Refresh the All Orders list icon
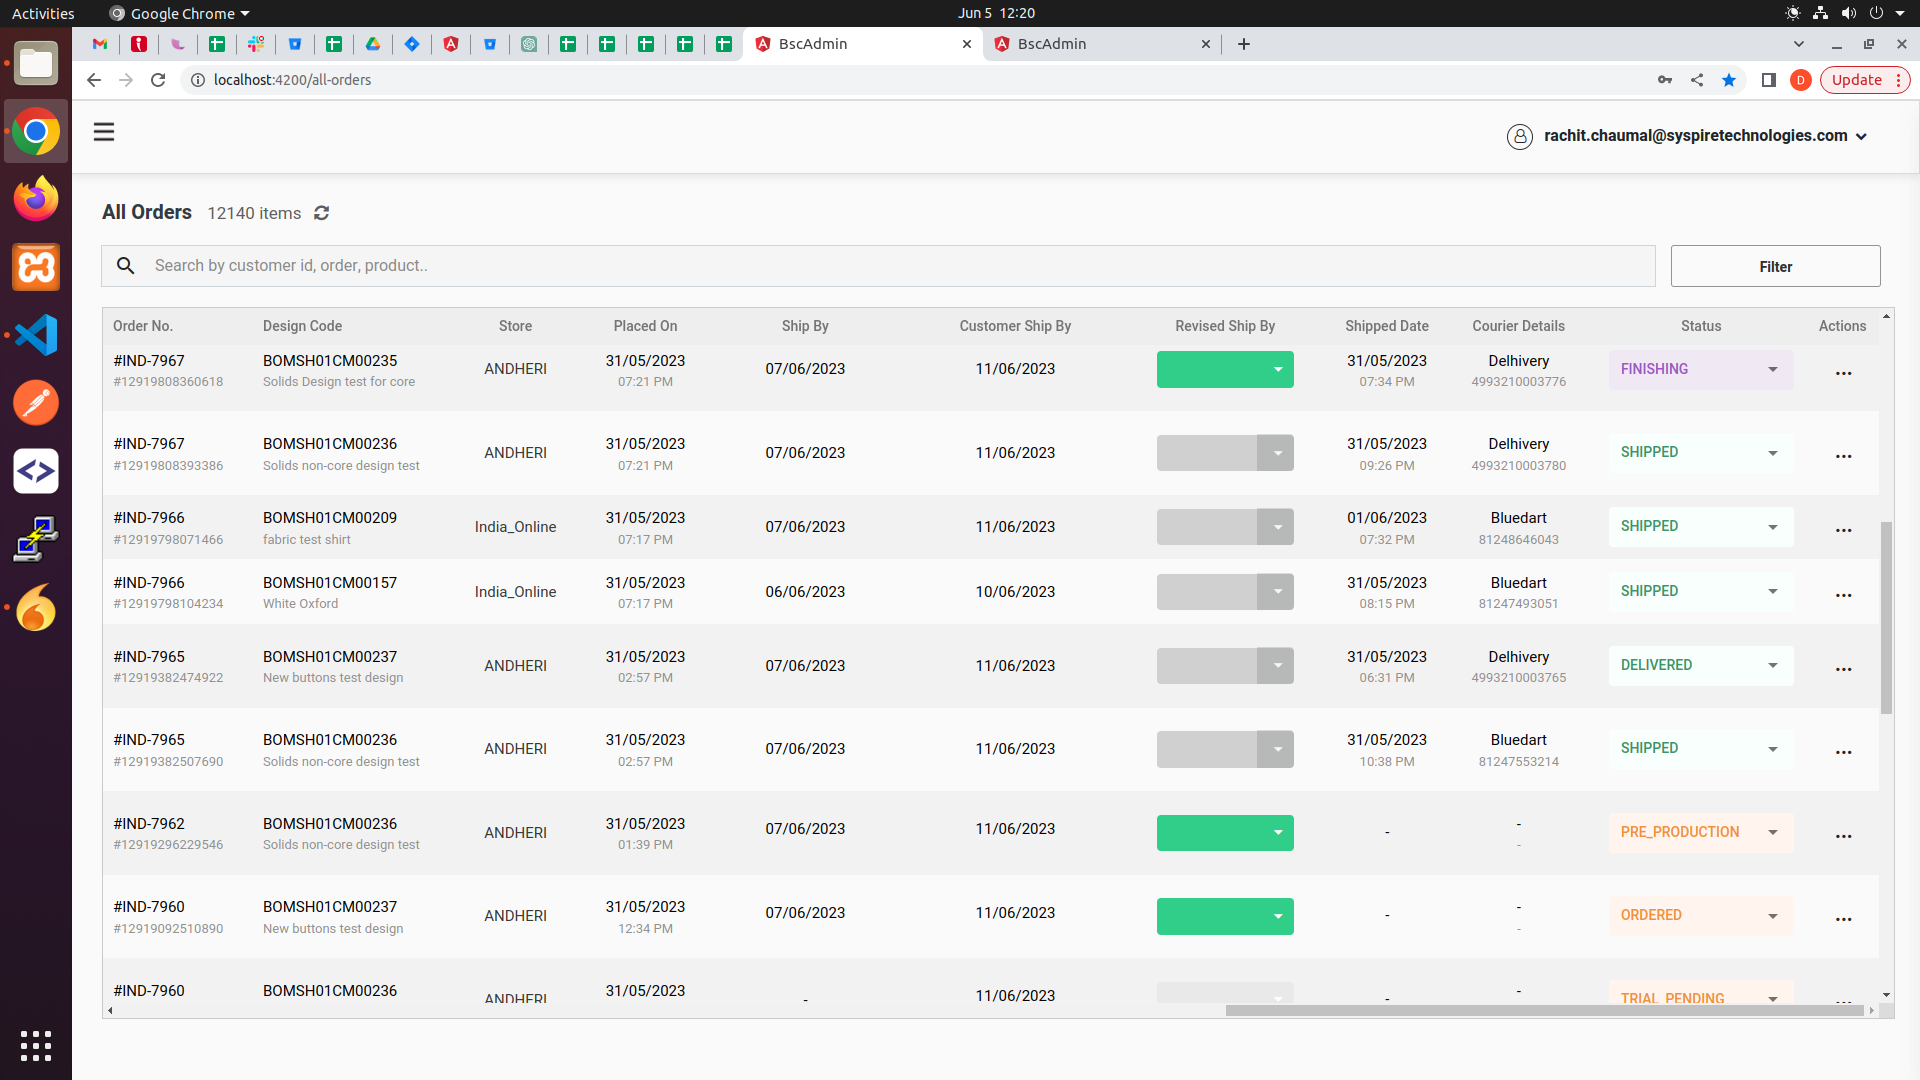This screenshot has width=1920, height=1080. (321, 213)
